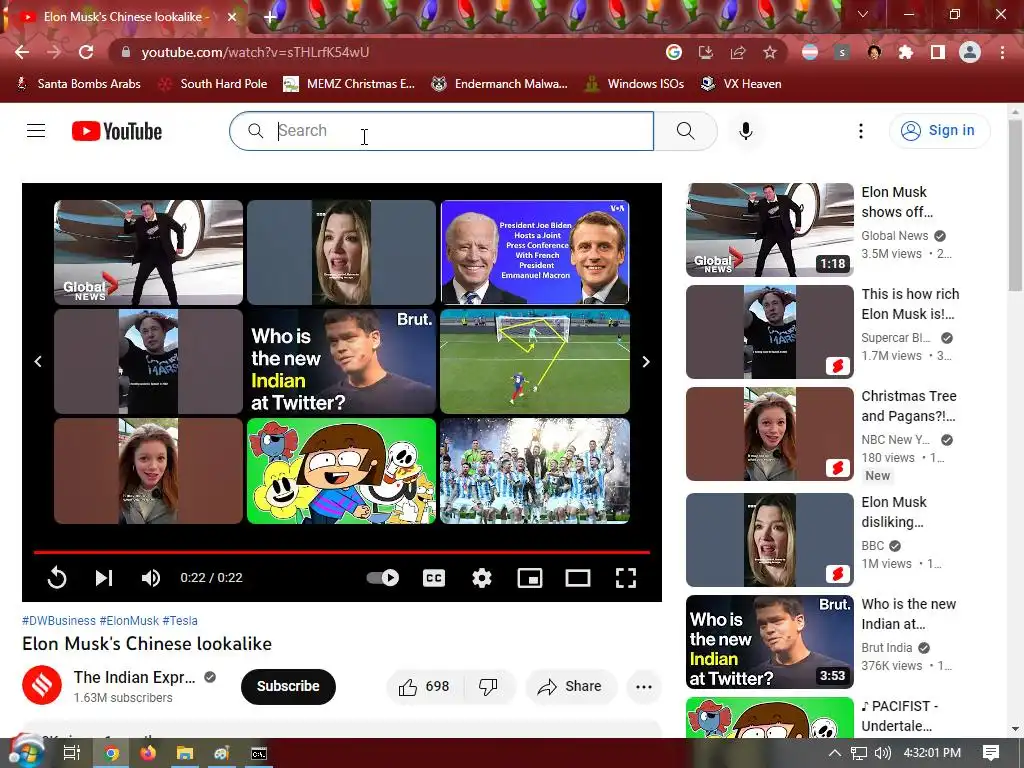Open the #DWBusiness hashtag
The height and width of the screenshot is (768, 1024).
click(59, 620)
